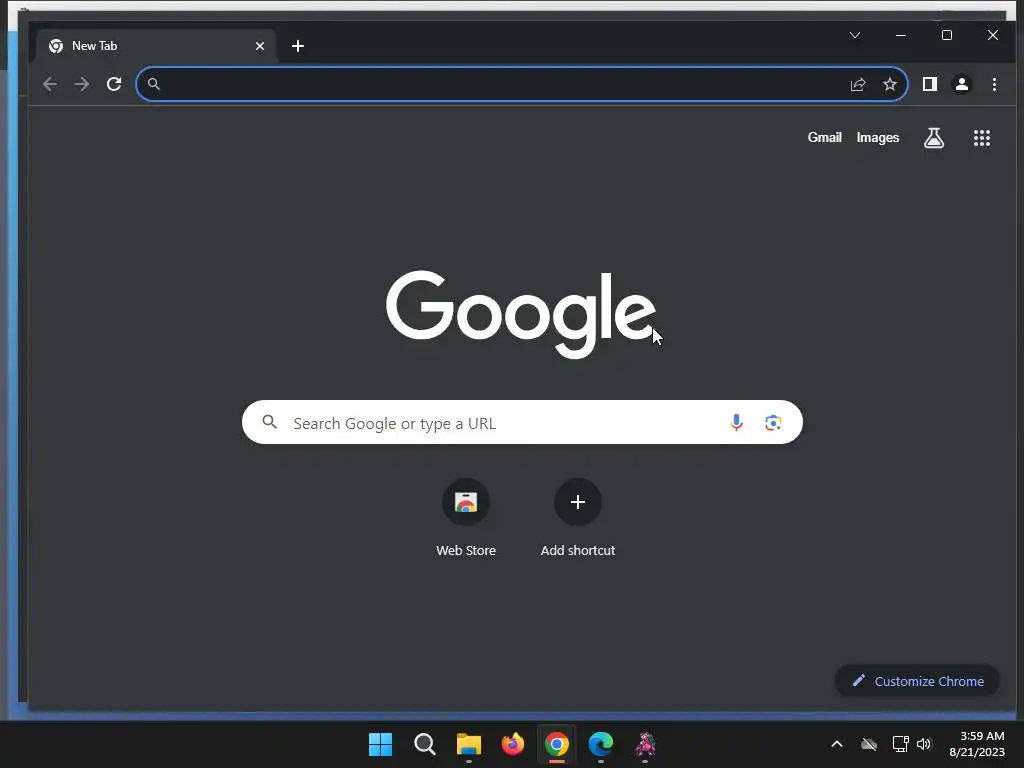Open the network status tray icon
Viewport: 1024px width, 768px height.
900,744
